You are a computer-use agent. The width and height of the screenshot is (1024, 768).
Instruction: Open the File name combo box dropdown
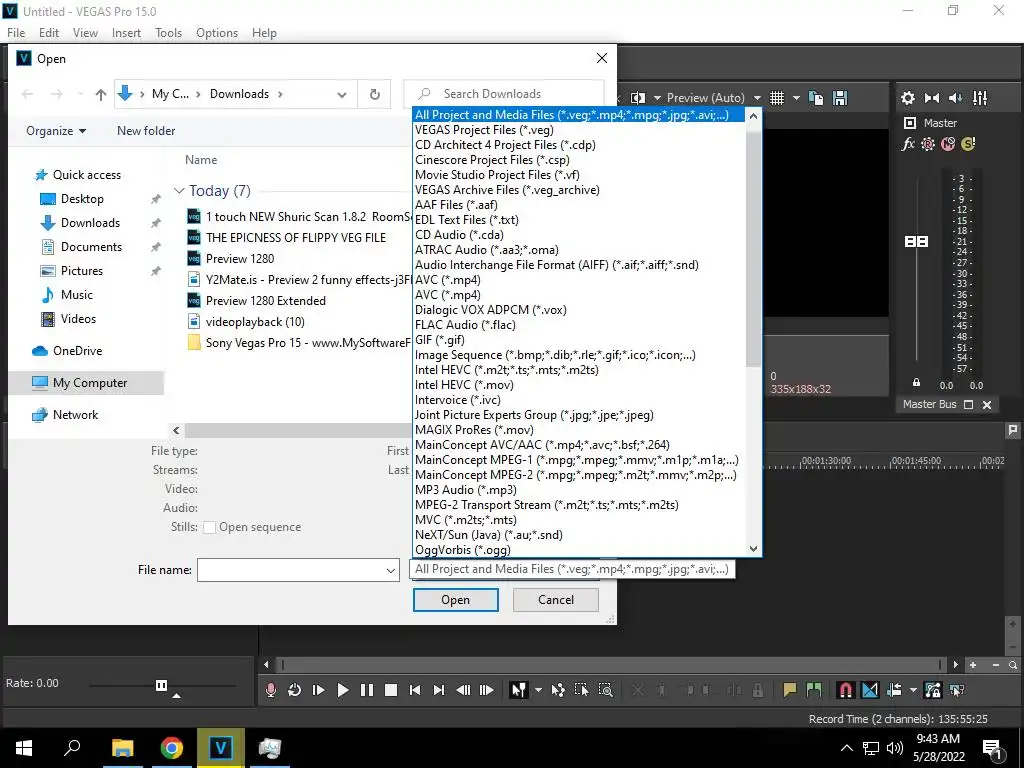coord(390,570)
